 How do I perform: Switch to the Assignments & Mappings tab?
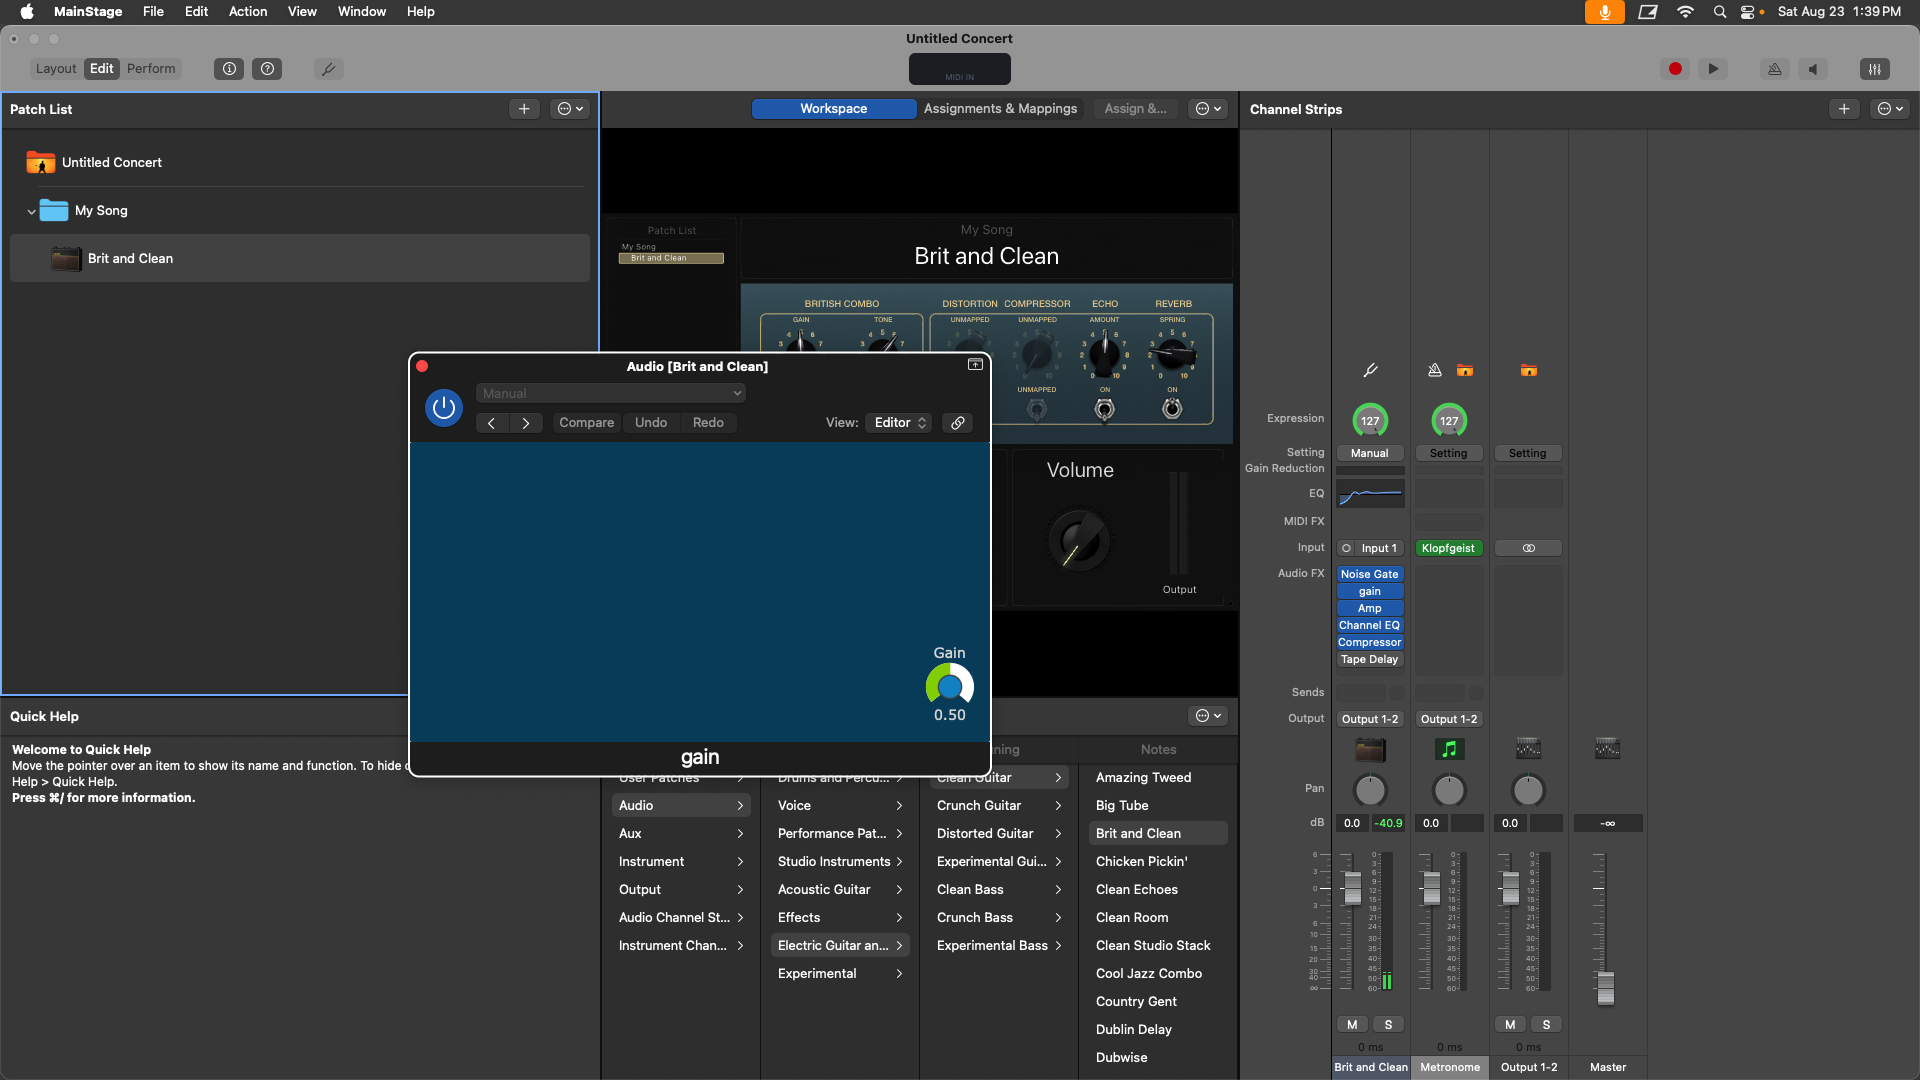click(1000, 109)
